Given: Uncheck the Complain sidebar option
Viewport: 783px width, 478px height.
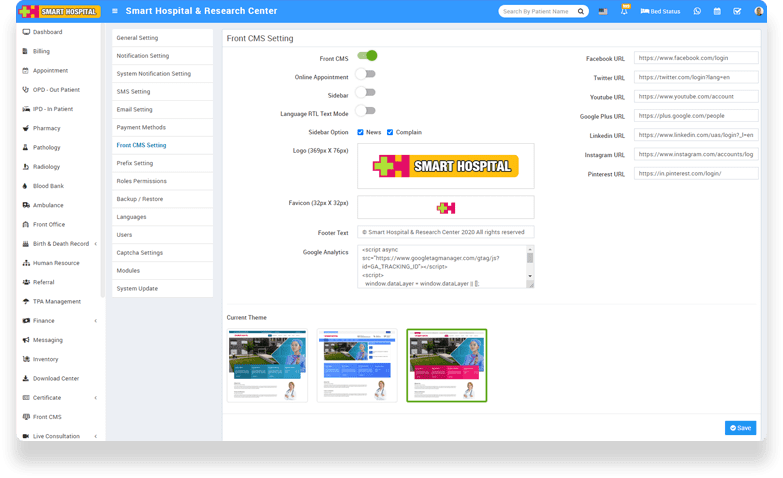Looking at the screenshot, I should 390,132.
